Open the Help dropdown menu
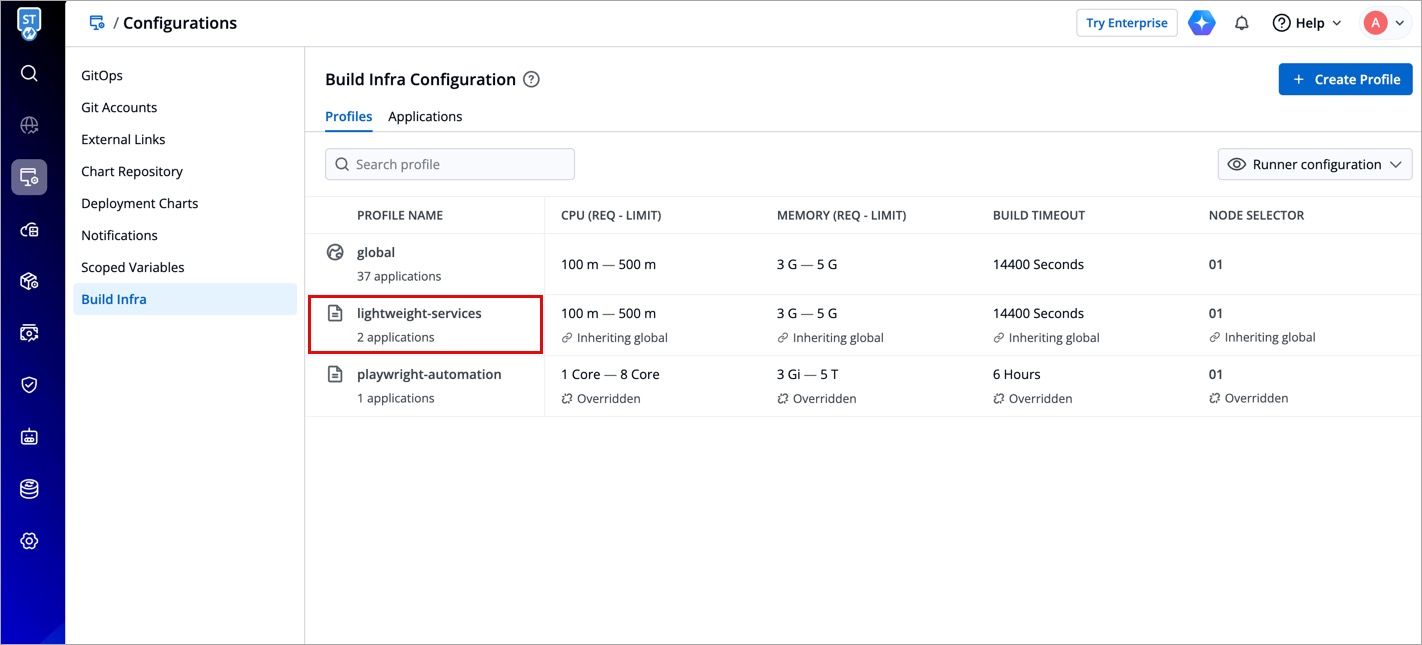This screenshot has height=645, width=1422. [x=1306, y=23]
